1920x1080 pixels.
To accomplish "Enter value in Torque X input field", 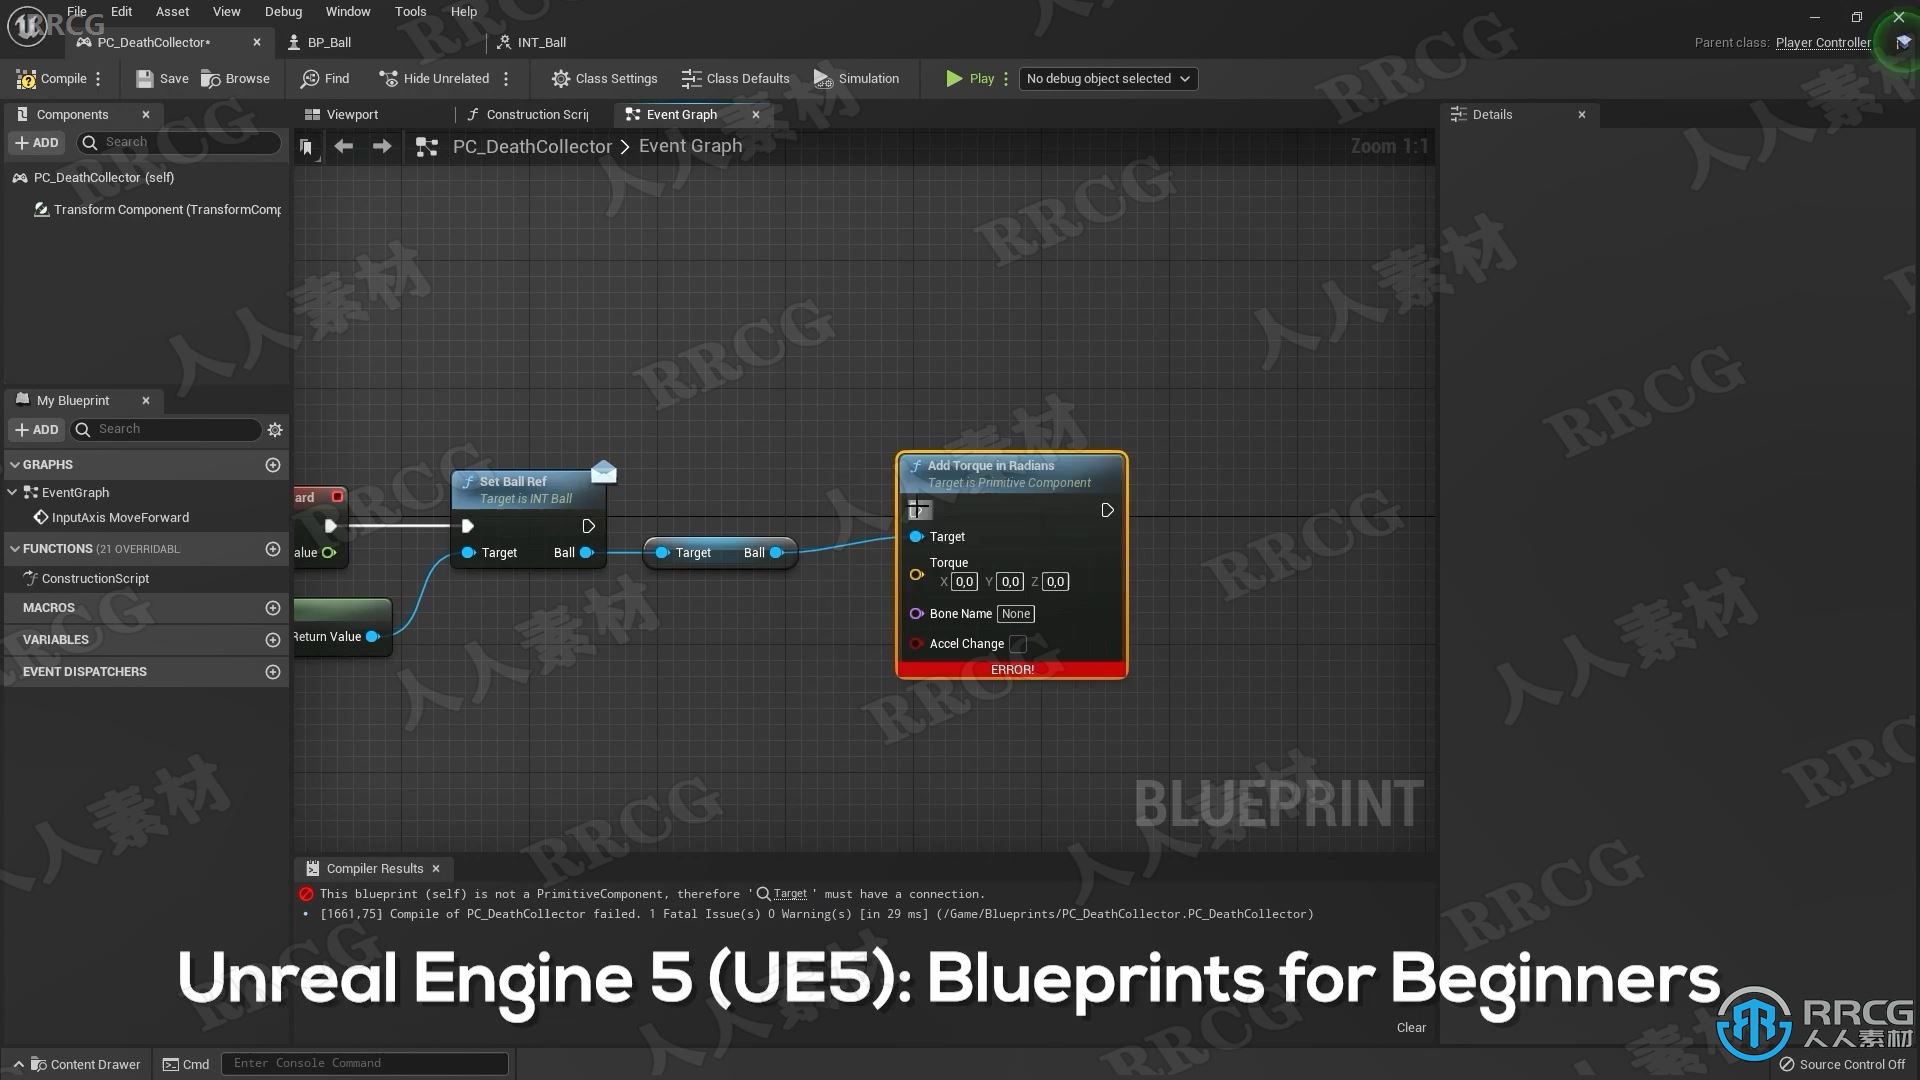I will point(961,582).
